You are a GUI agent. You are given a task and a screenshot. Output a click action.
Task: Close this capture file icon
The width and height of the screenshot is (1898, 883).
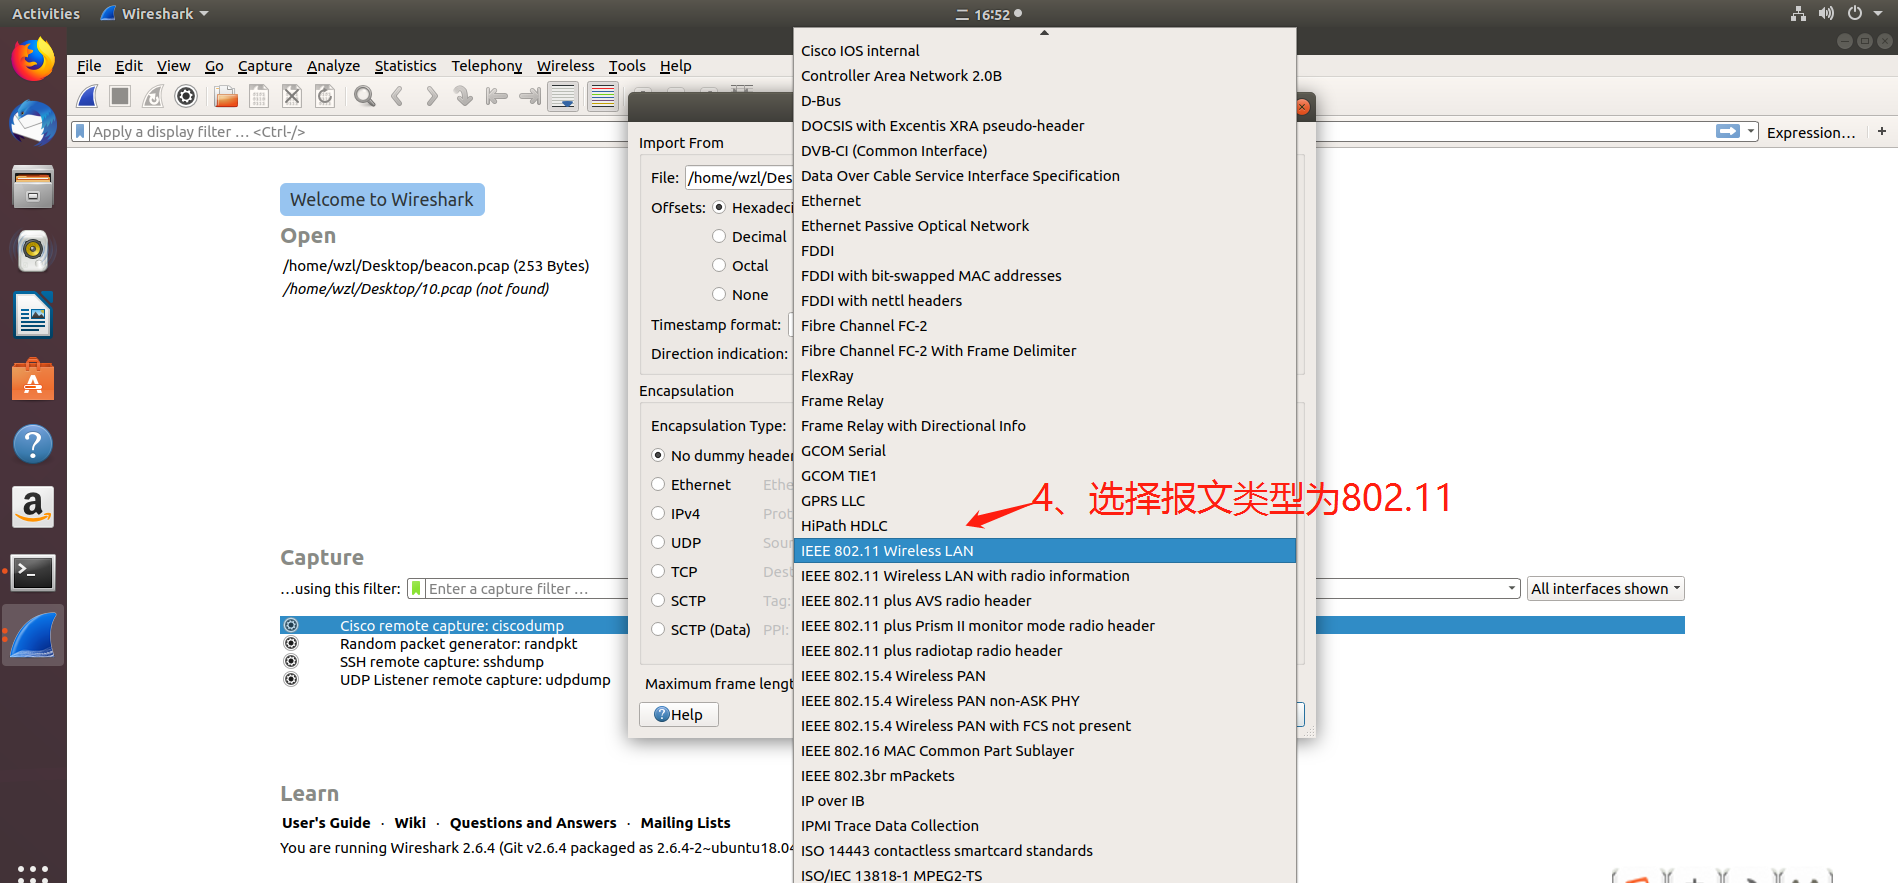[292, 97]
